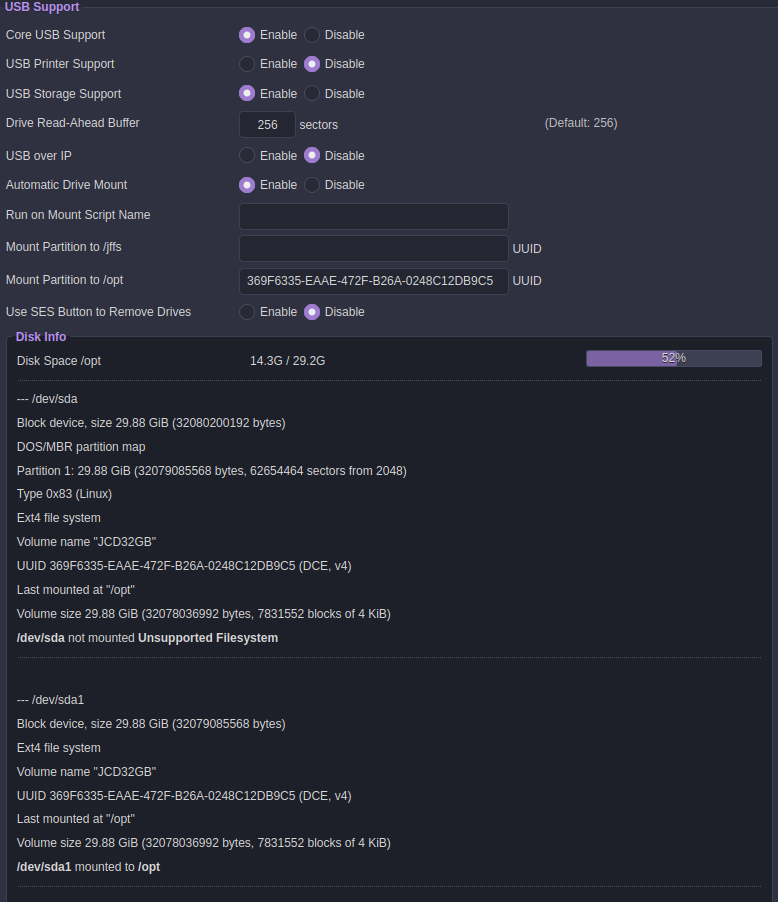Click the Disk Info section heading
The image size is (778, 902).
click(x=41, y=337)
